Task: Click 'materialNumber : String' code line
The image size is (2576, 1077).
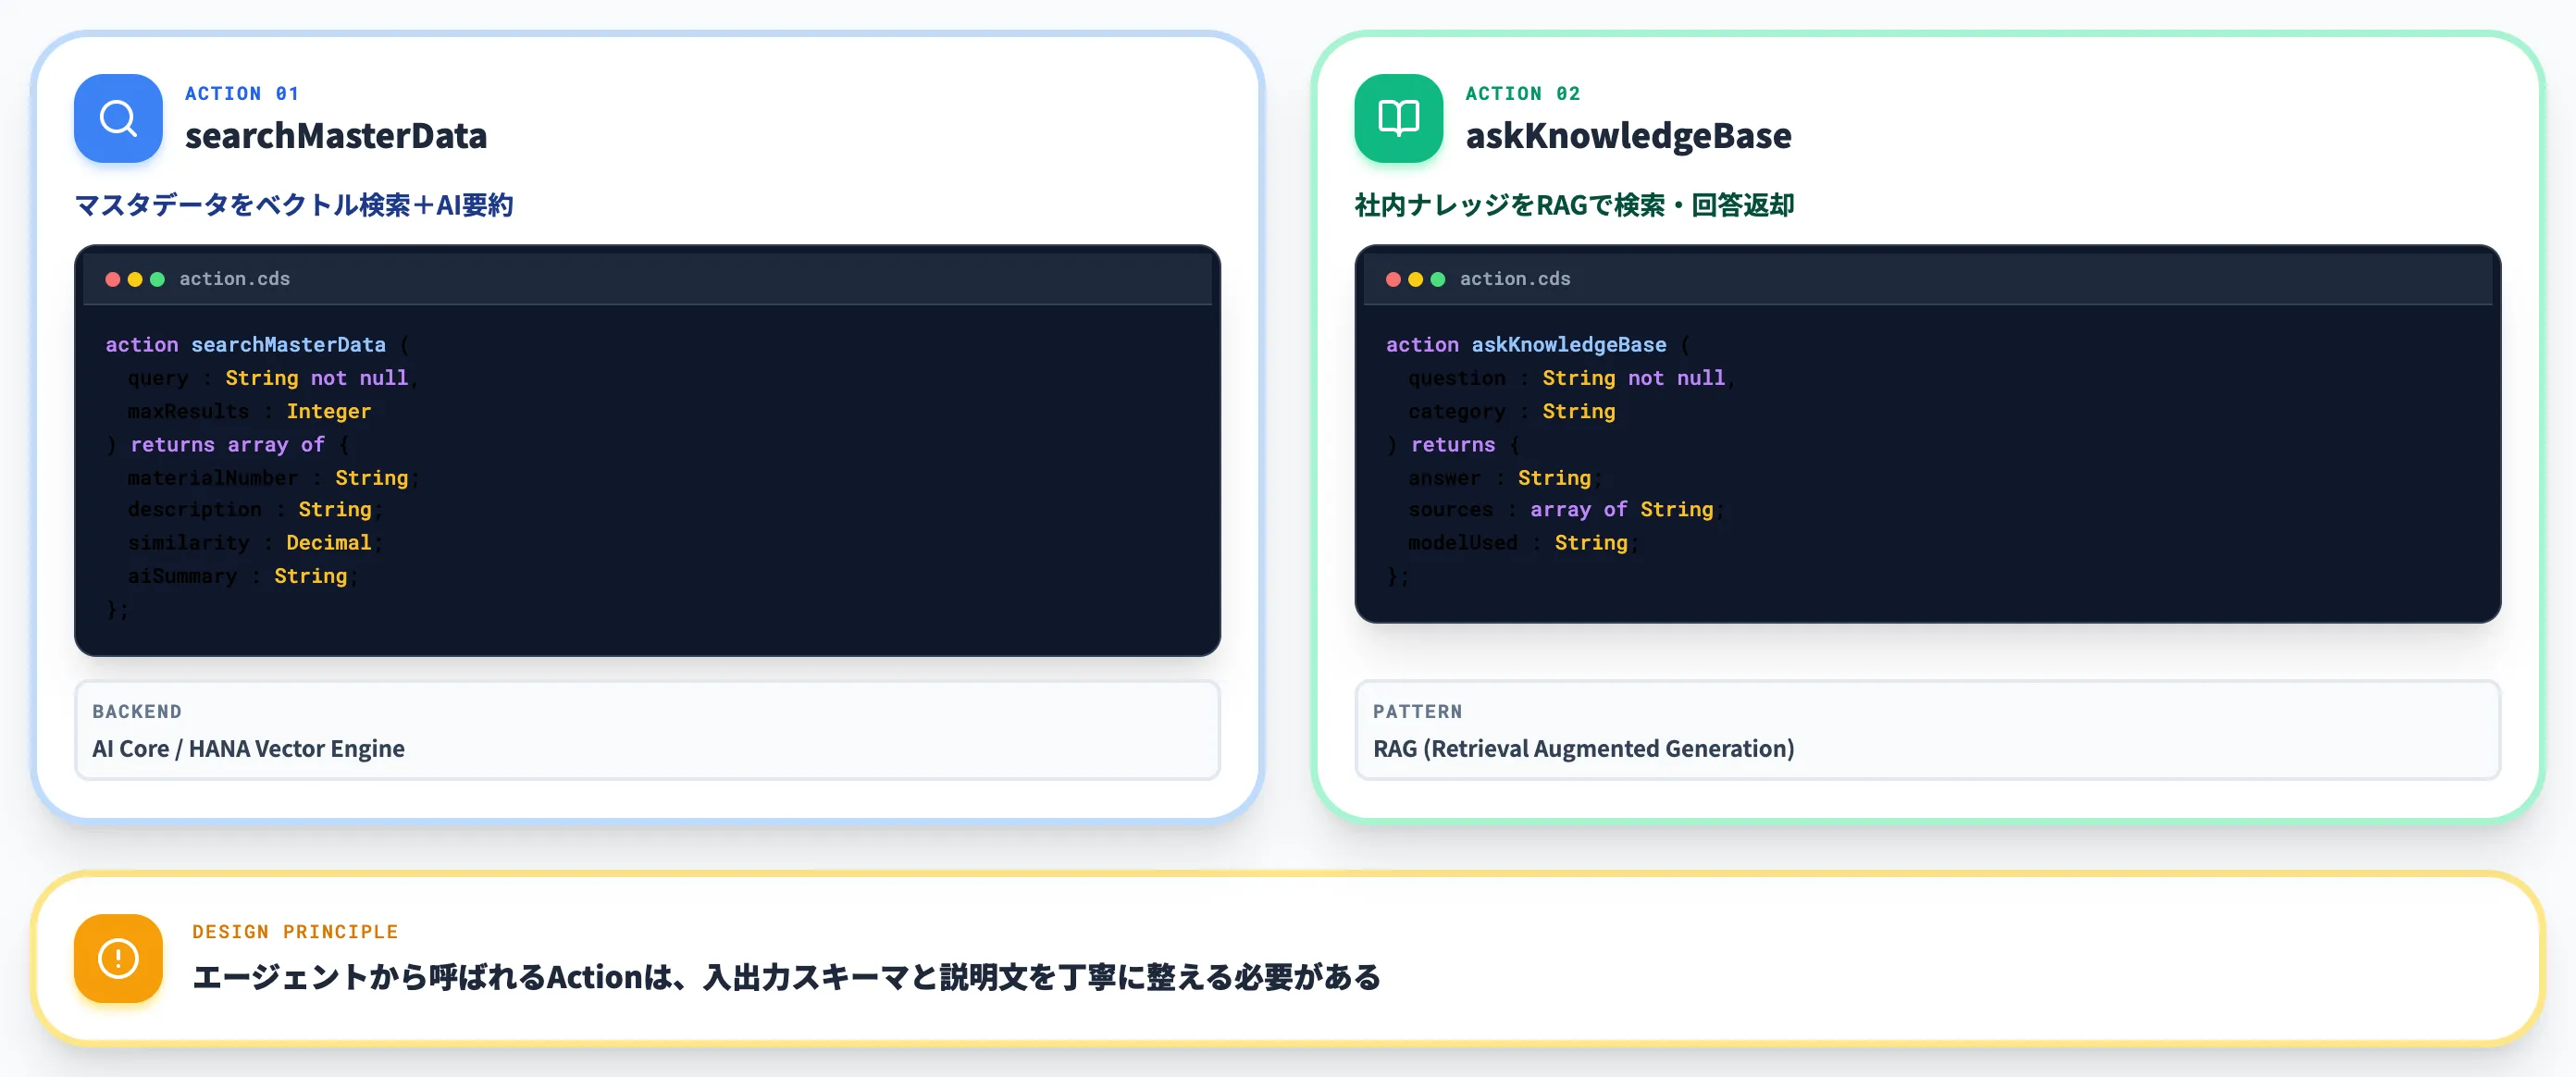Action: click(x=272, y=478)
